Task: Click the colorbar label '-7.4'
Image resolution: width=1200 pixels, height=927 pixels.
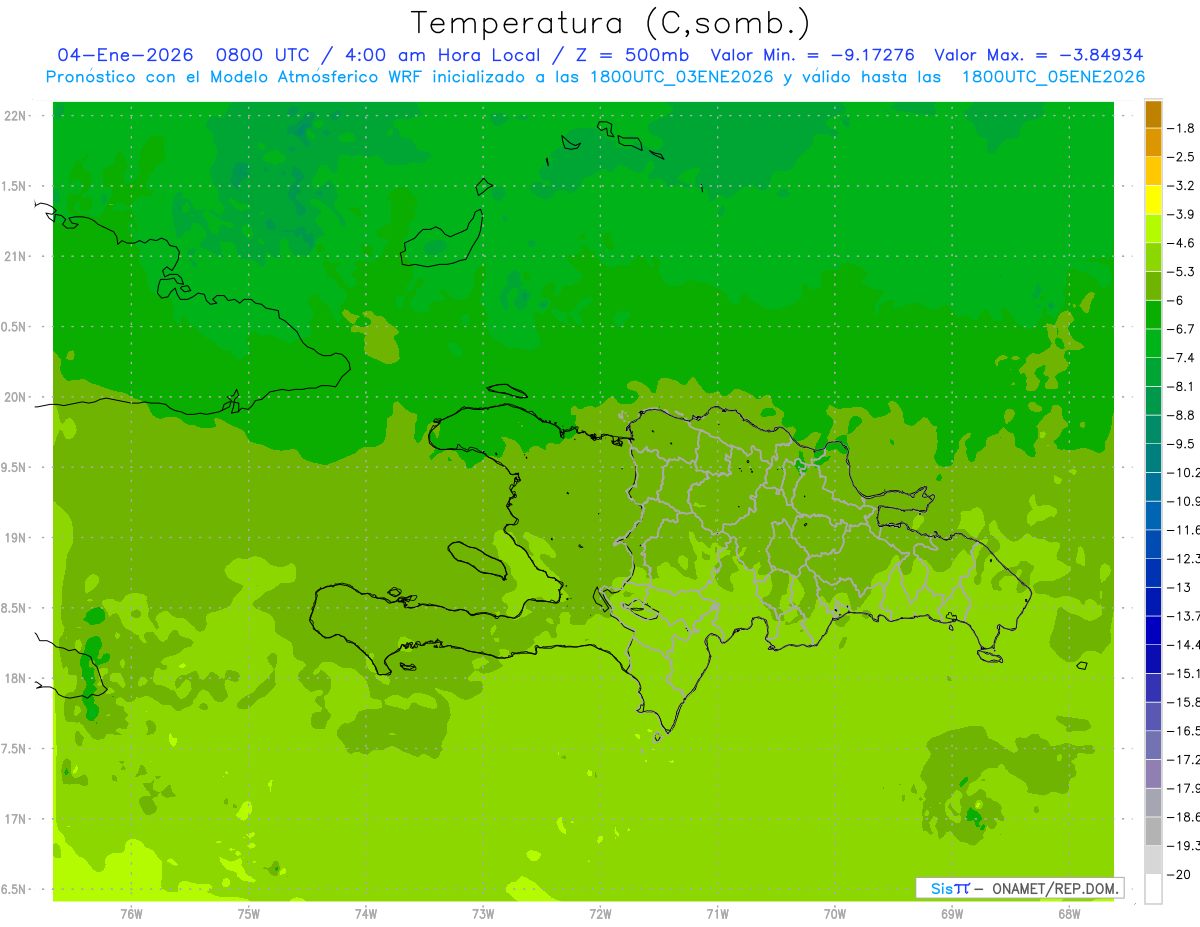Action: [1181, 358]
